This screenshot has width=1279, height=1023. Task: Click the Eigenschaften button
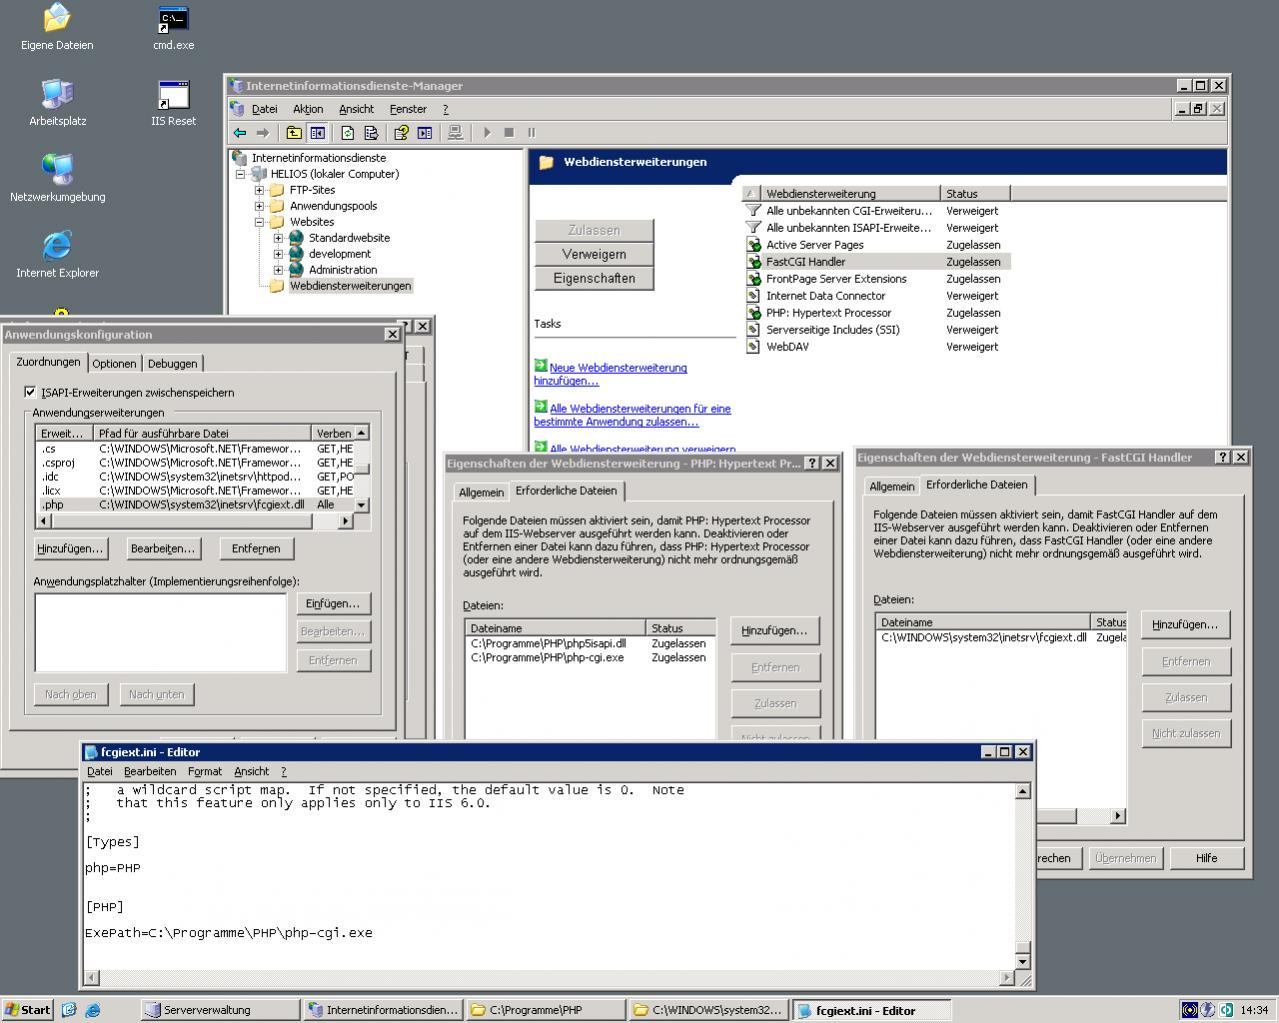[594, 278]
